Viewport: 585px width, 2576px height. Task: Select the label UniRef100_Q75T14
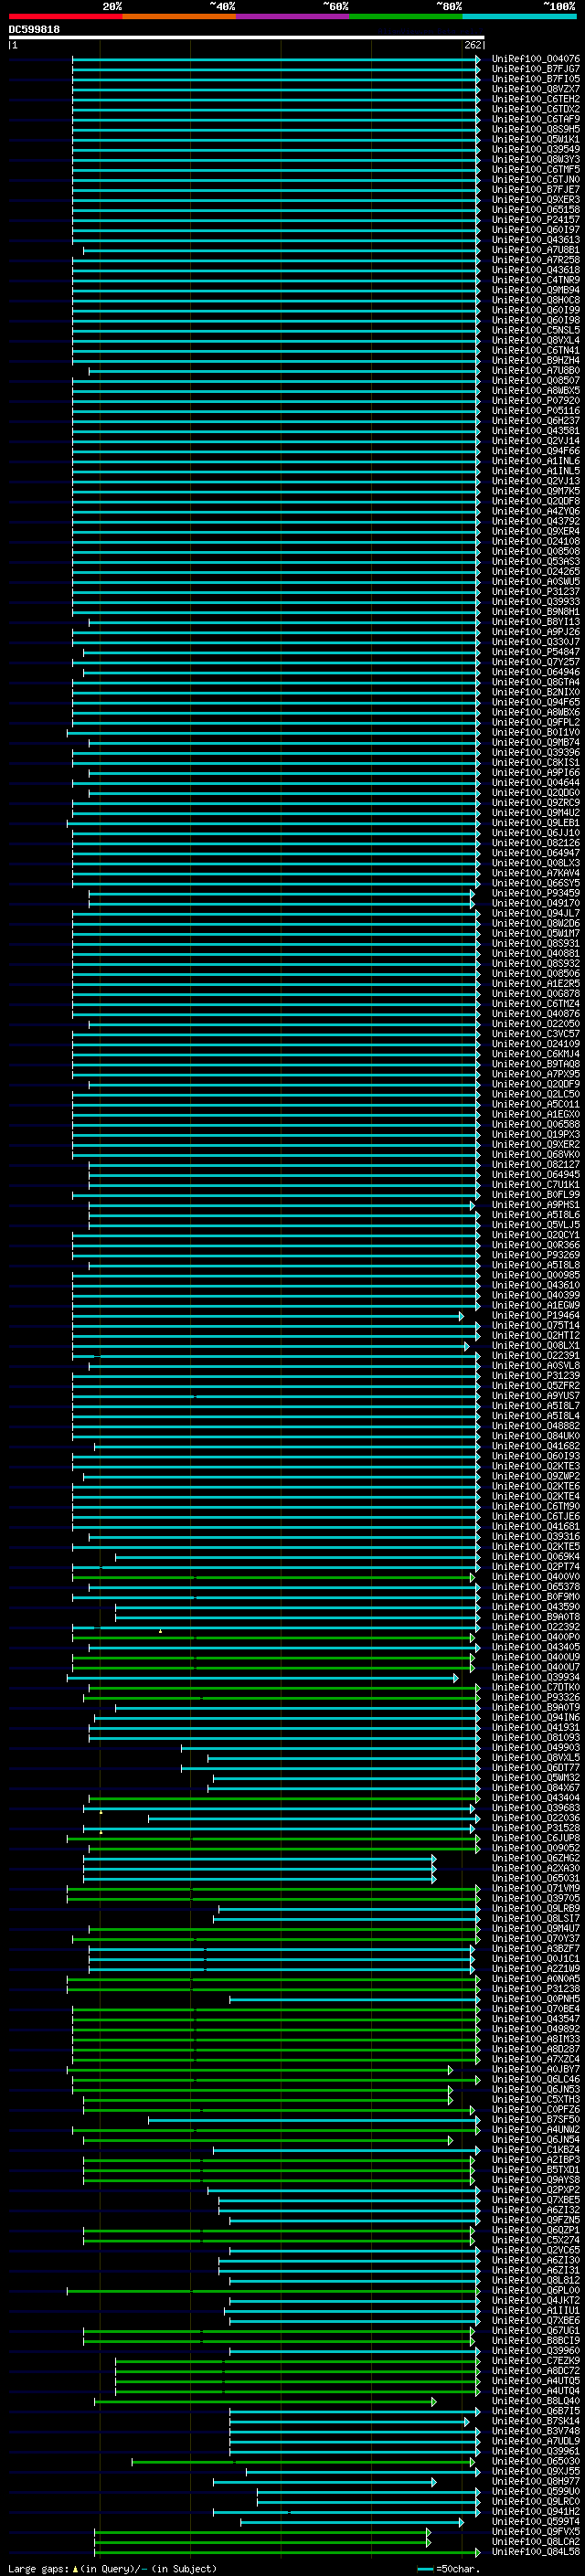tap(536, 1325)
